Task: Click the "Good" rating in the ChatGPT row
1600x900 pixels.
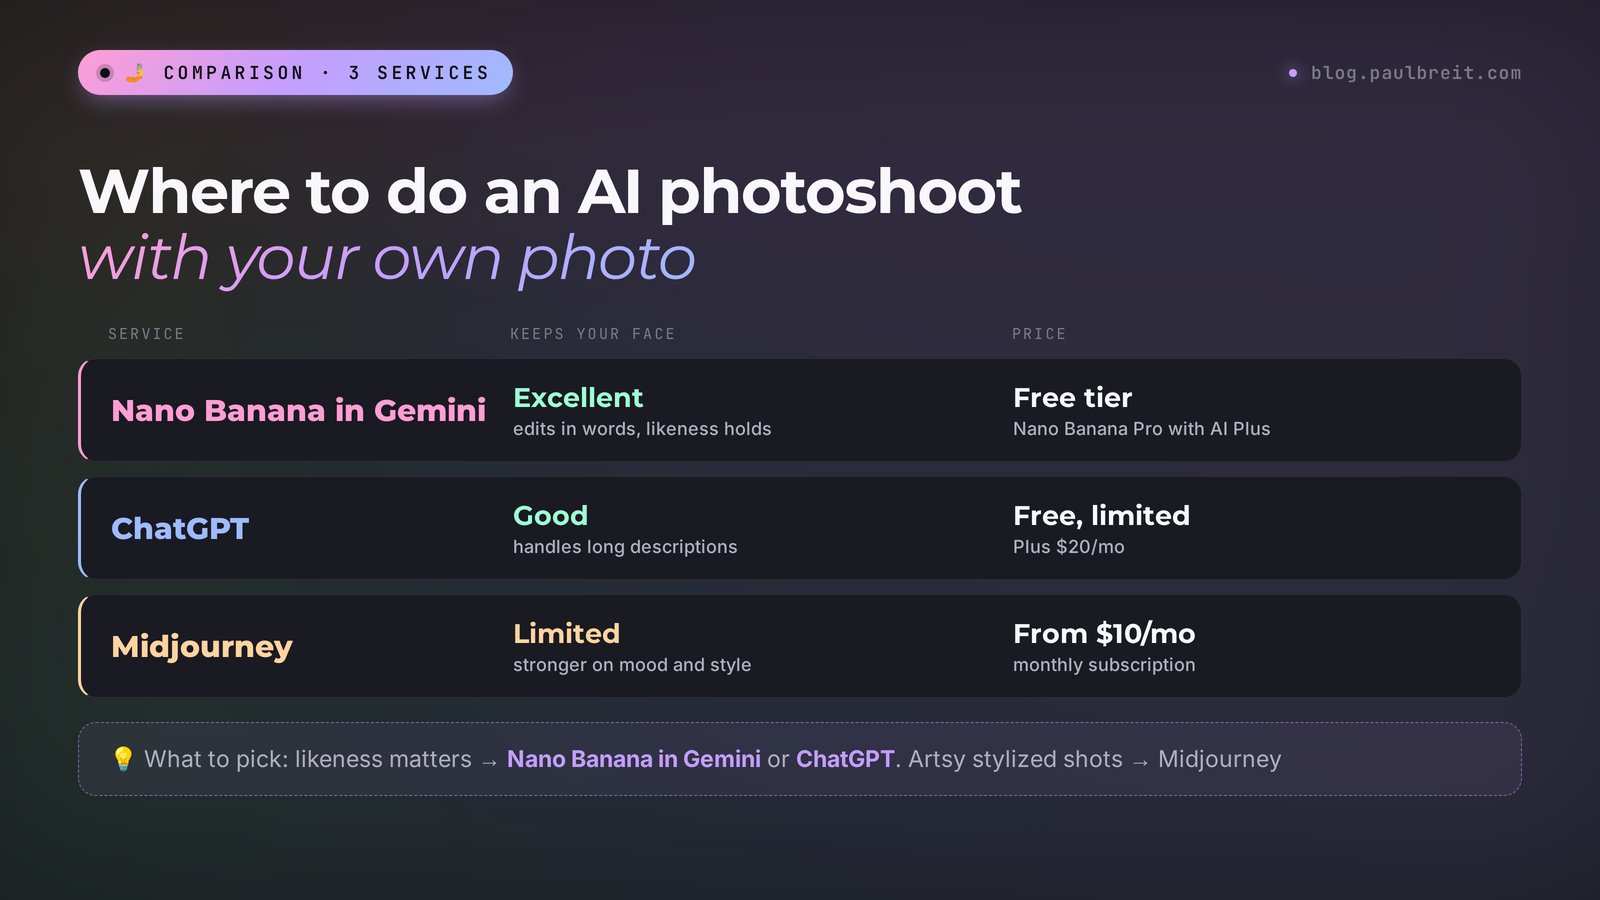Action: tap(550, 516)
